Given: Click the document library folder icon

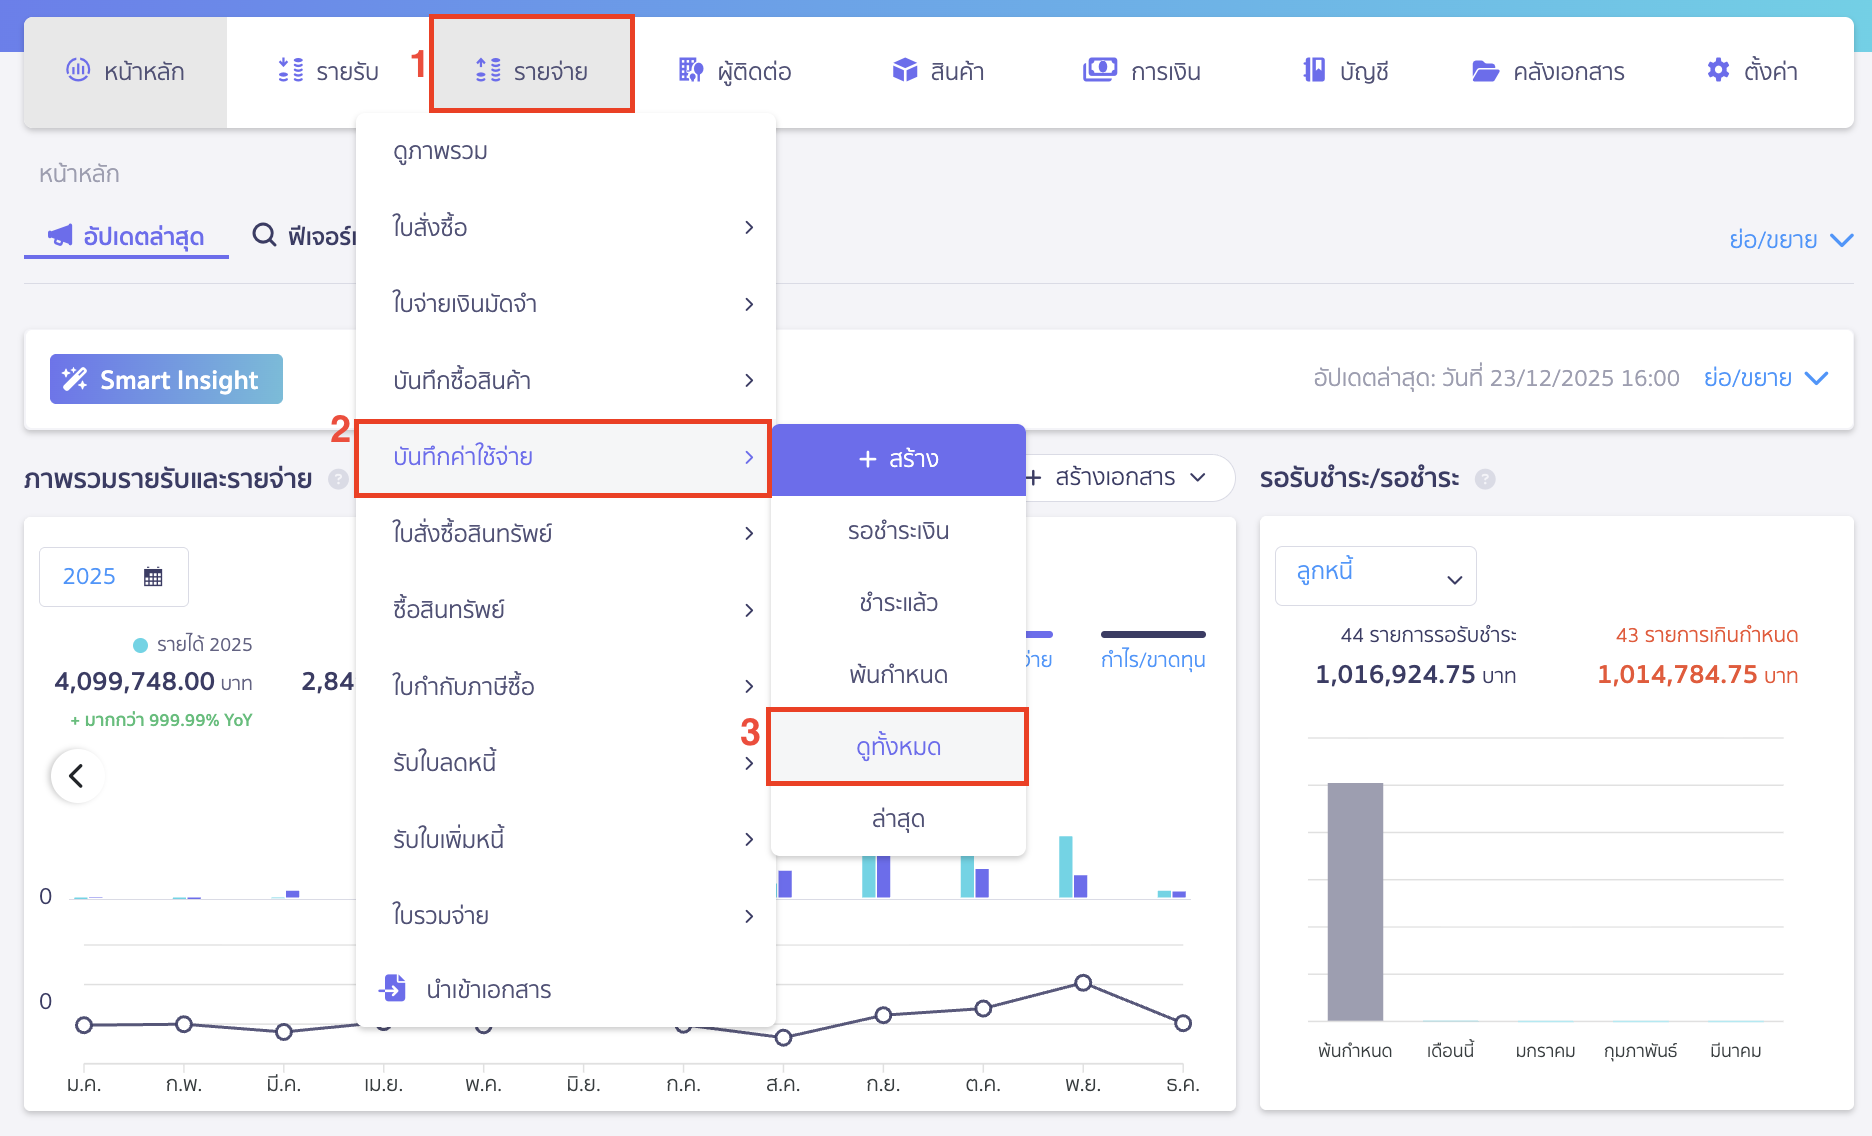Looking at the screenshot, I should (x=1485, y=71).
